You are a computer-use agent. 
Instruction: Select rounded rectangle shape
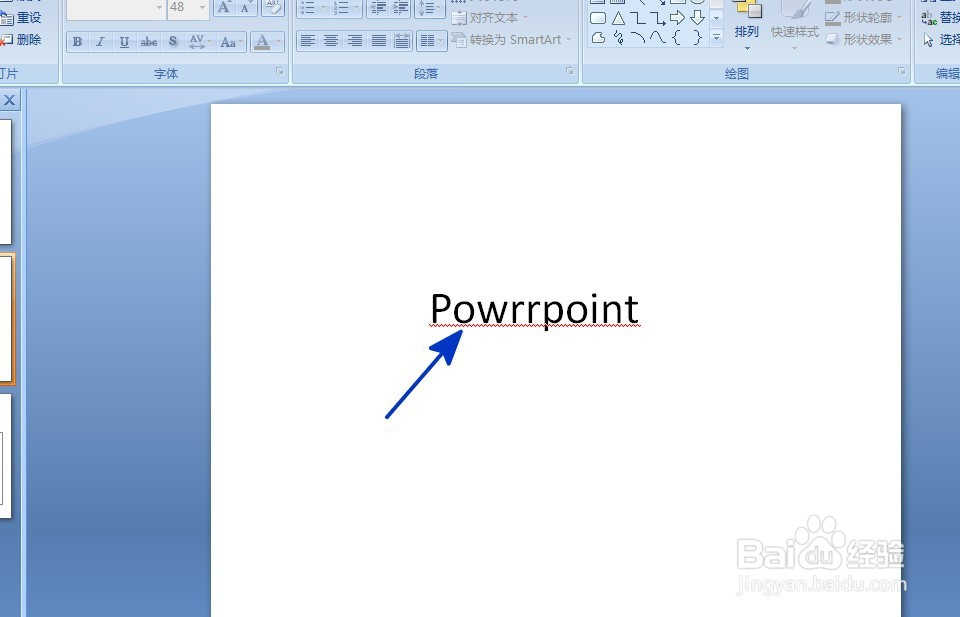click(598, 18)
